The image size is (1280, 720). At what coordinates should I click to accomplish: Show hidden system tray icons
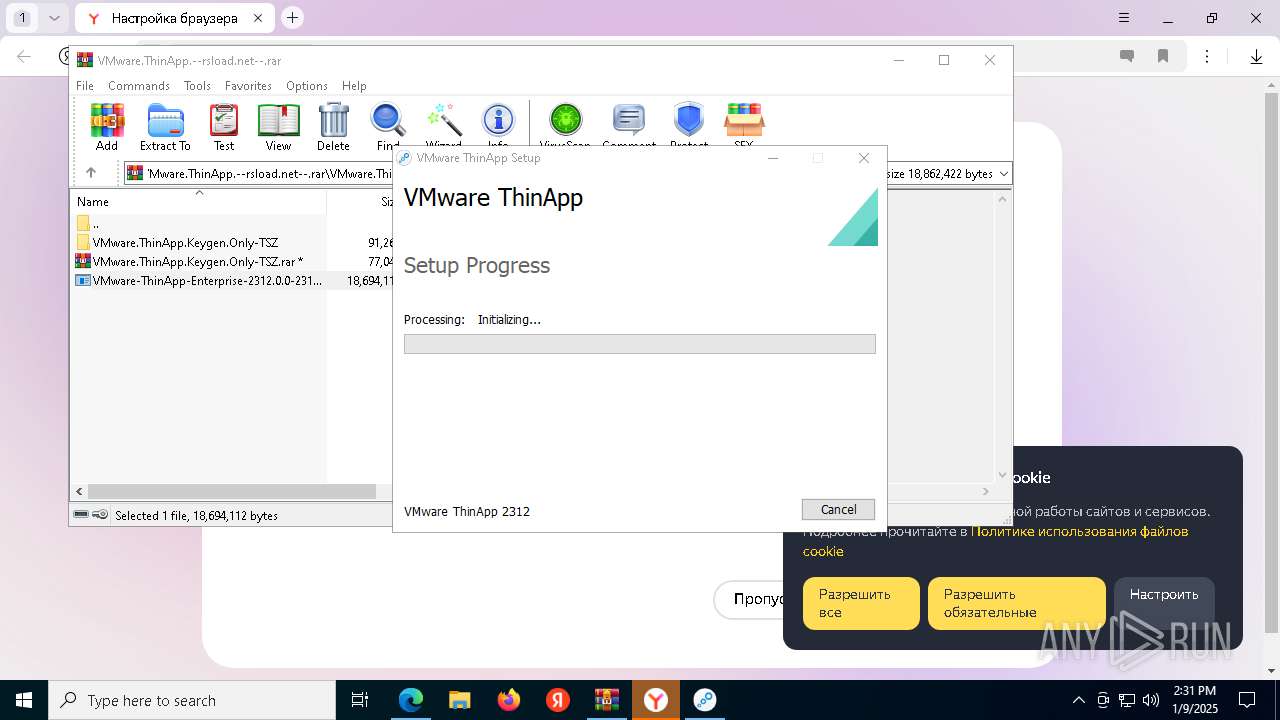1078,700
